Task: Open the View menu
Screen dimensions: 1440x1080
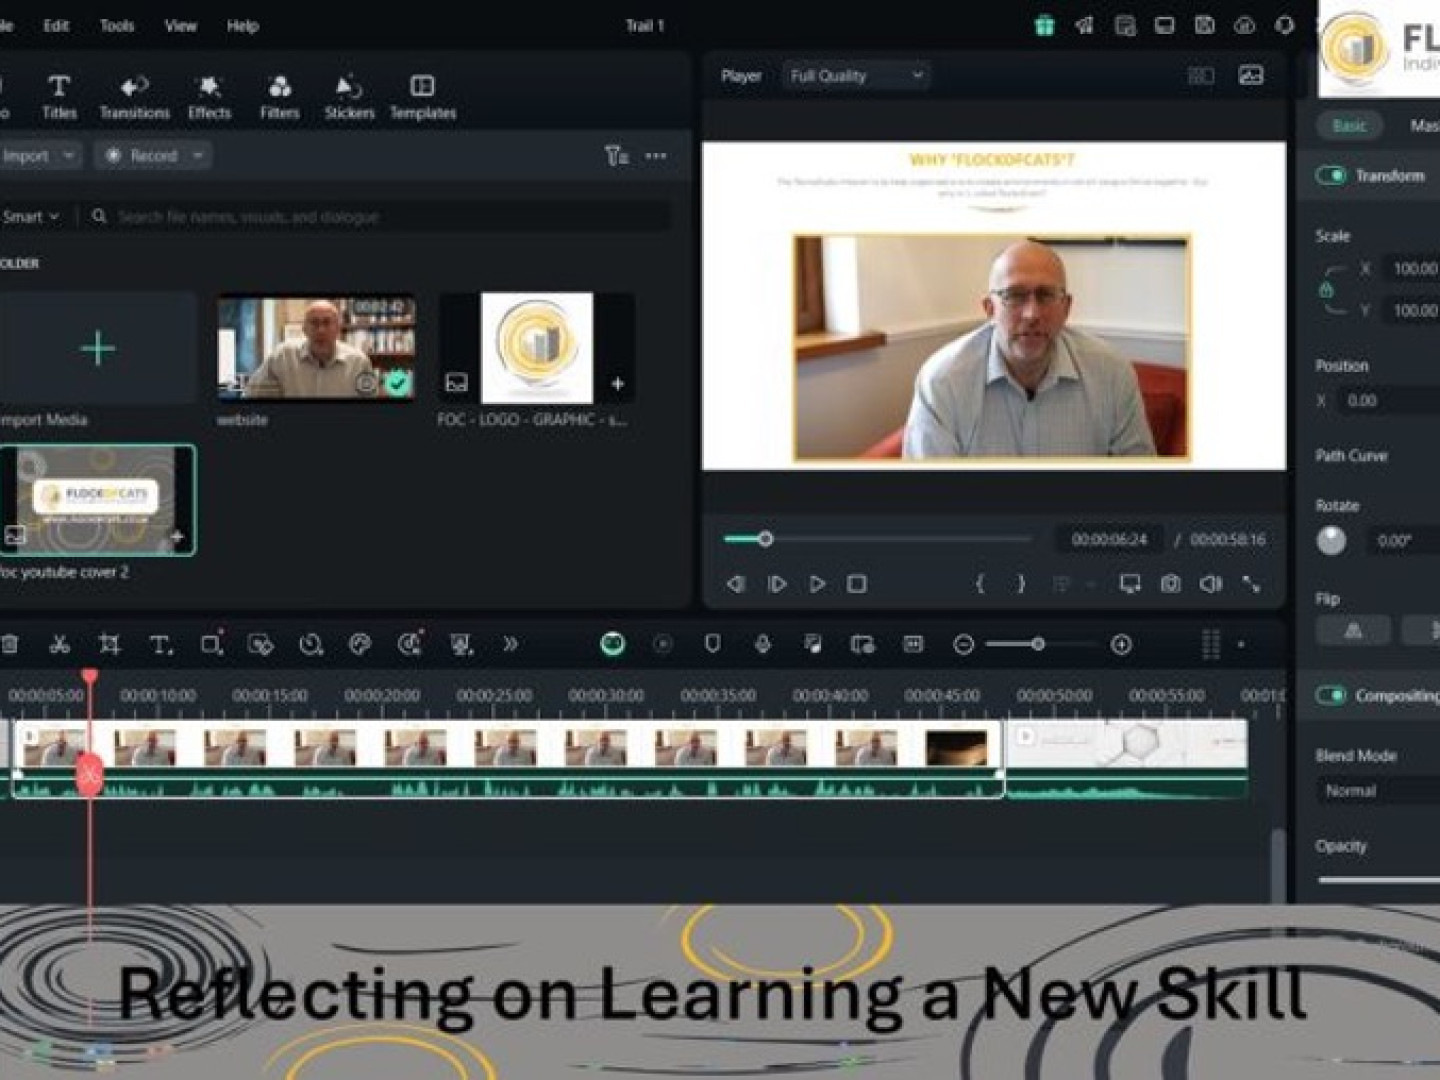Action: click(181, 26)
